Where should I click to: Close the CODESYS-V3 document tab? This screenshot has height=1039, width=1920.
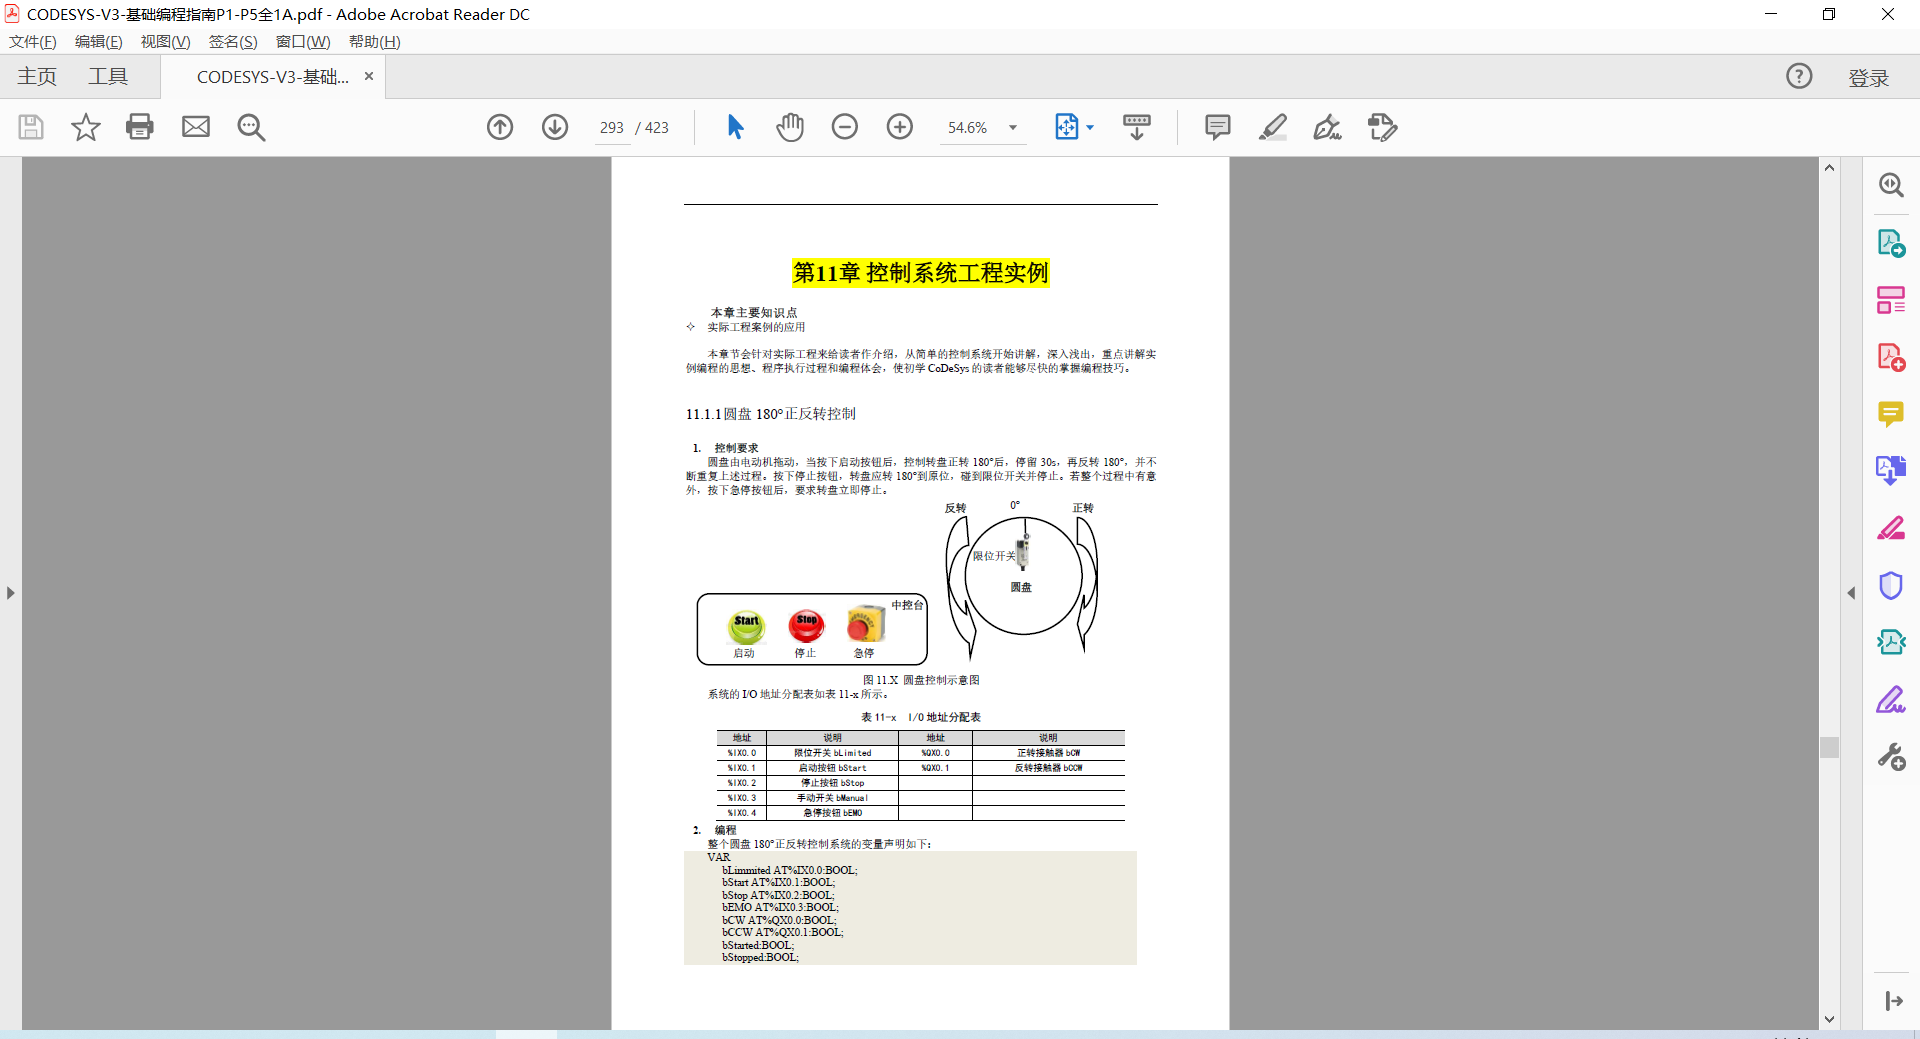pos(369,77)
